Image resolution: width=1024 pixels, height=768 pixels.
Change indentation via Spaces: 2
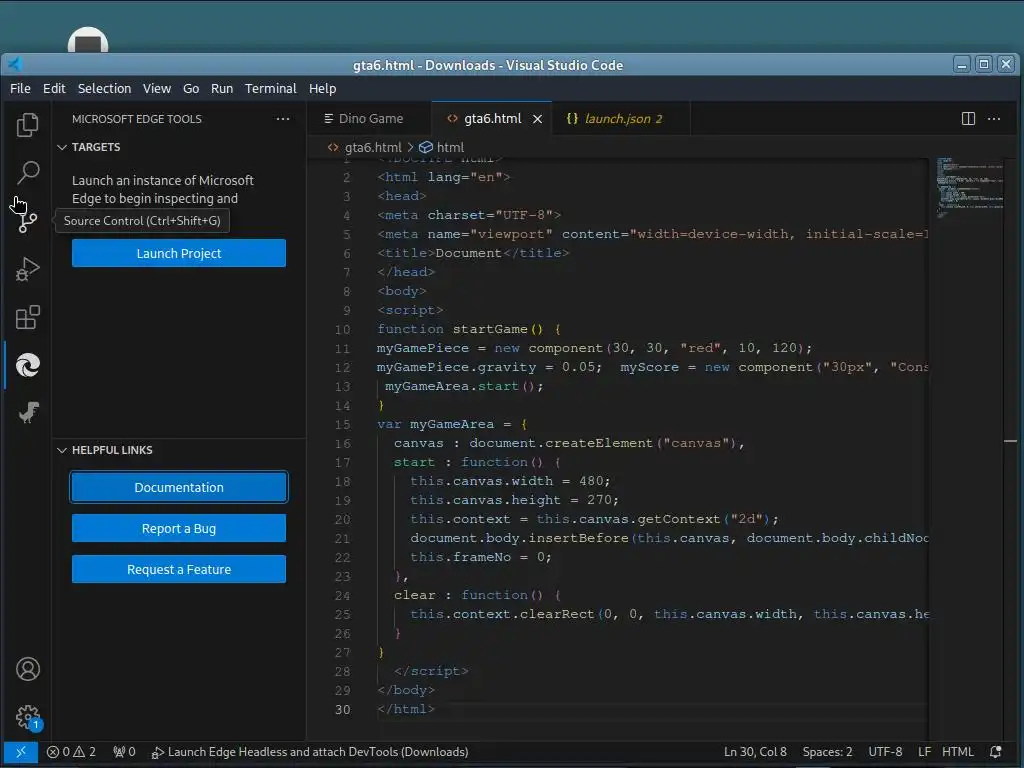(x=827, y=752)
